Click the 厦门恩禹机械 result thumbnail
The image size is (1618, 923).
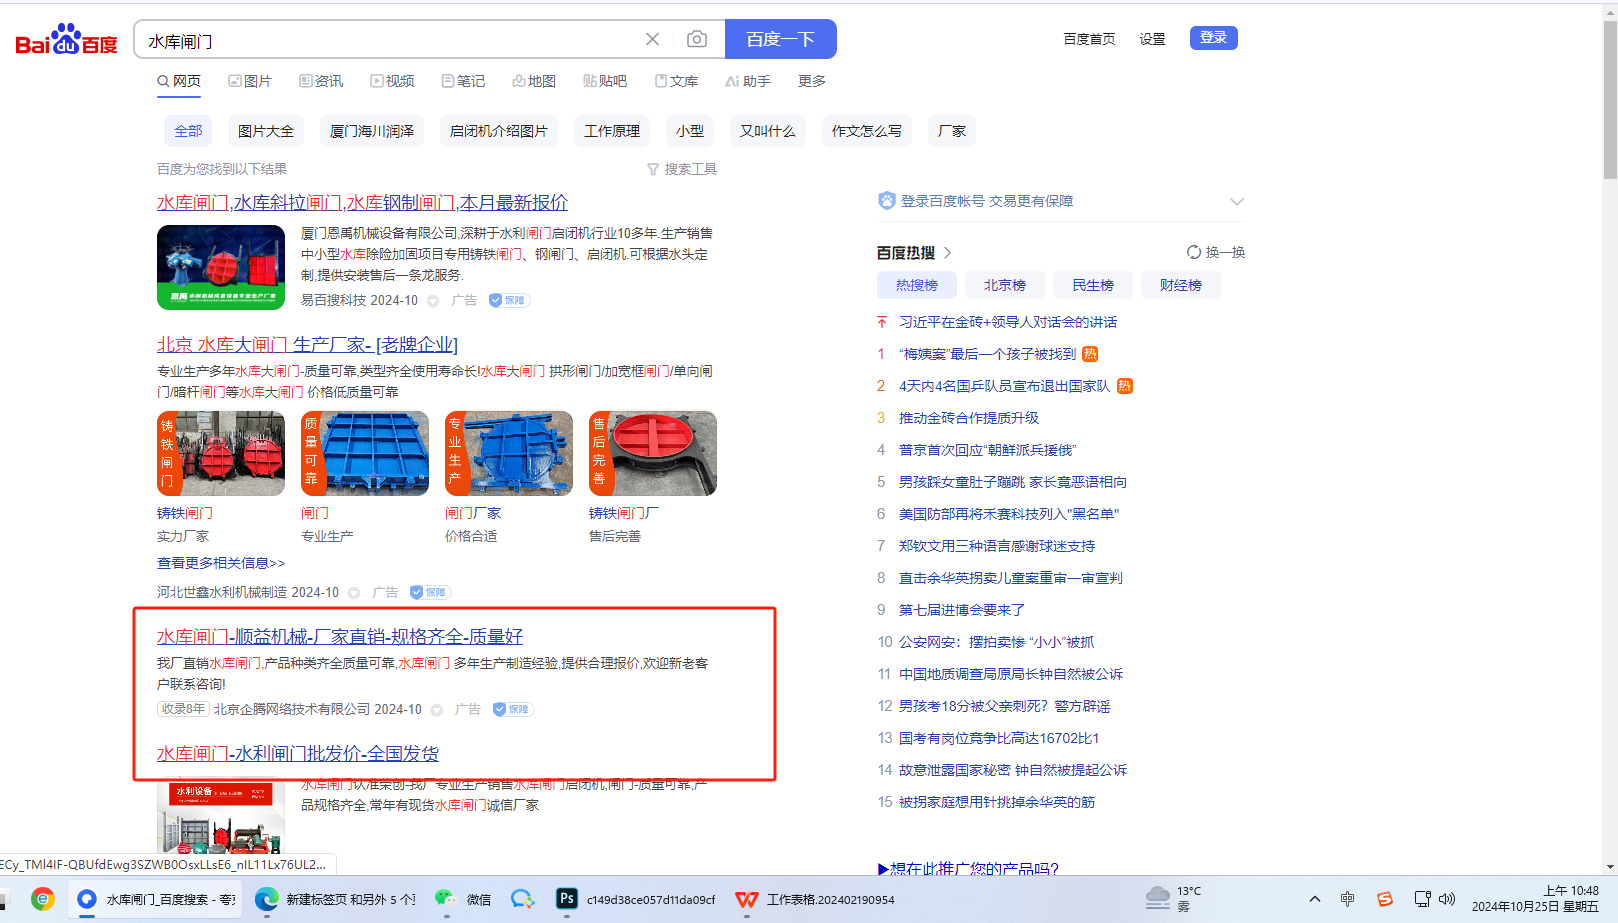pyautogui.click(x=221, y=267)
